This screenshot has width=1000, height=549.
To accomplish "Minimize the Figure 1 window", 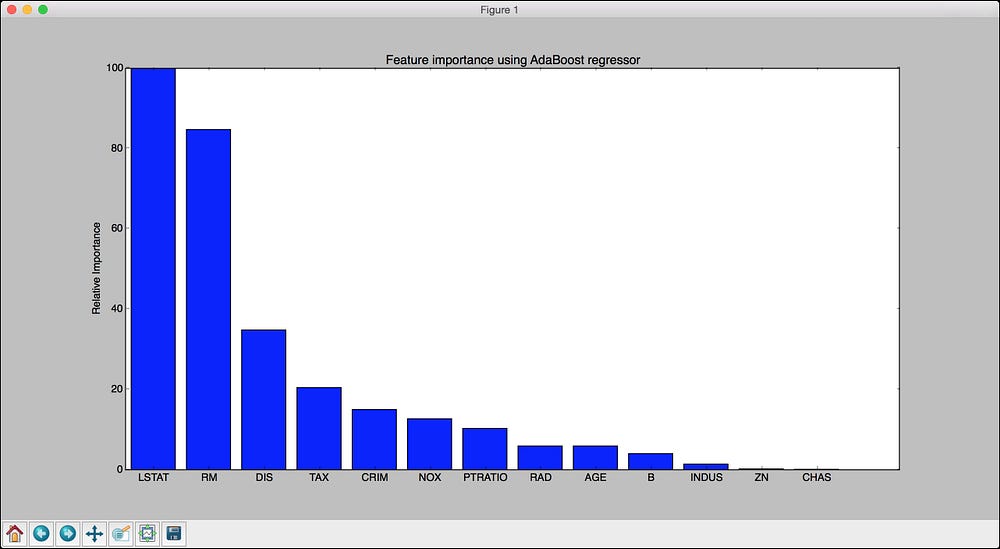I will (x=27, y=10).
